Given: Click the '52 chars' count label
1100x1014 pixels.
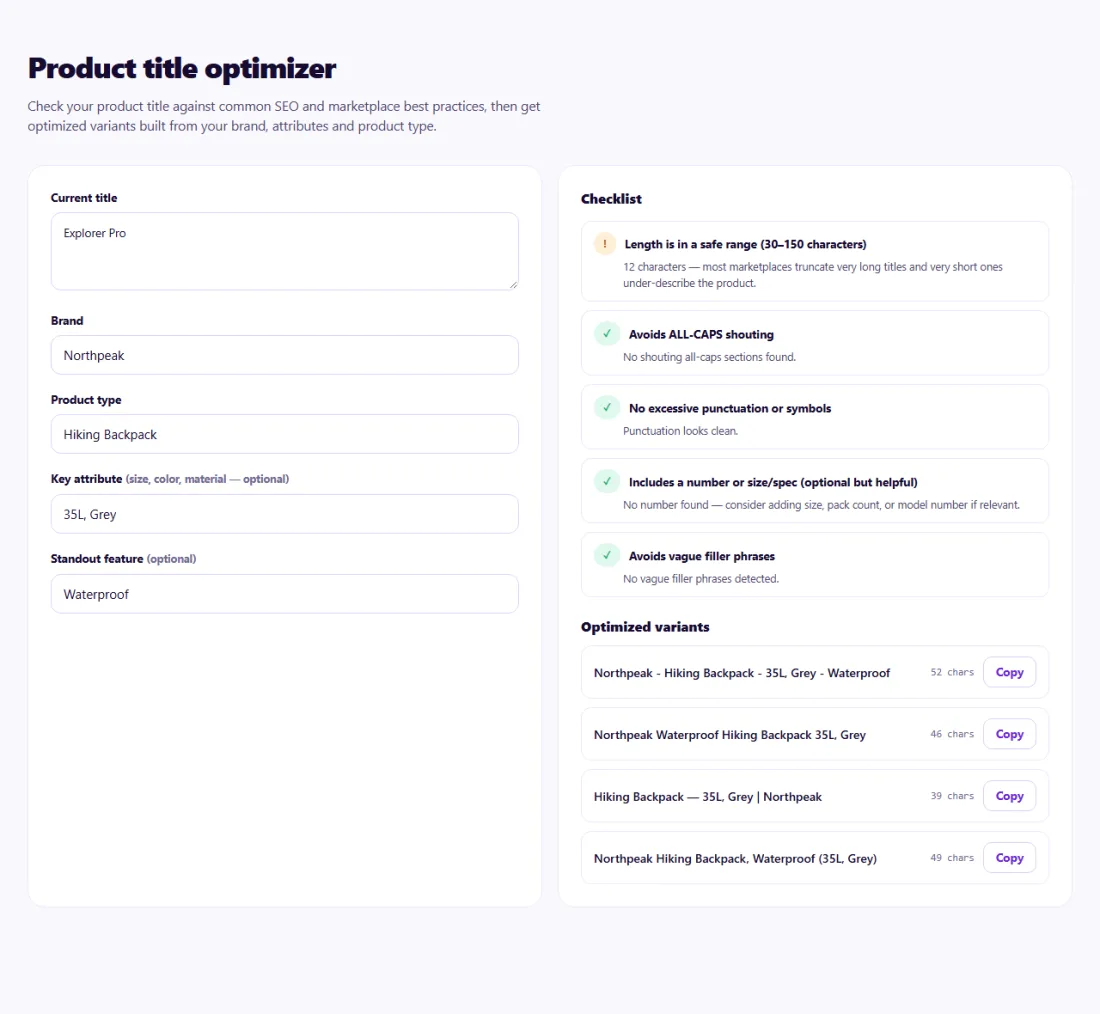Looking at the screenshot, I should pos(952,672).
